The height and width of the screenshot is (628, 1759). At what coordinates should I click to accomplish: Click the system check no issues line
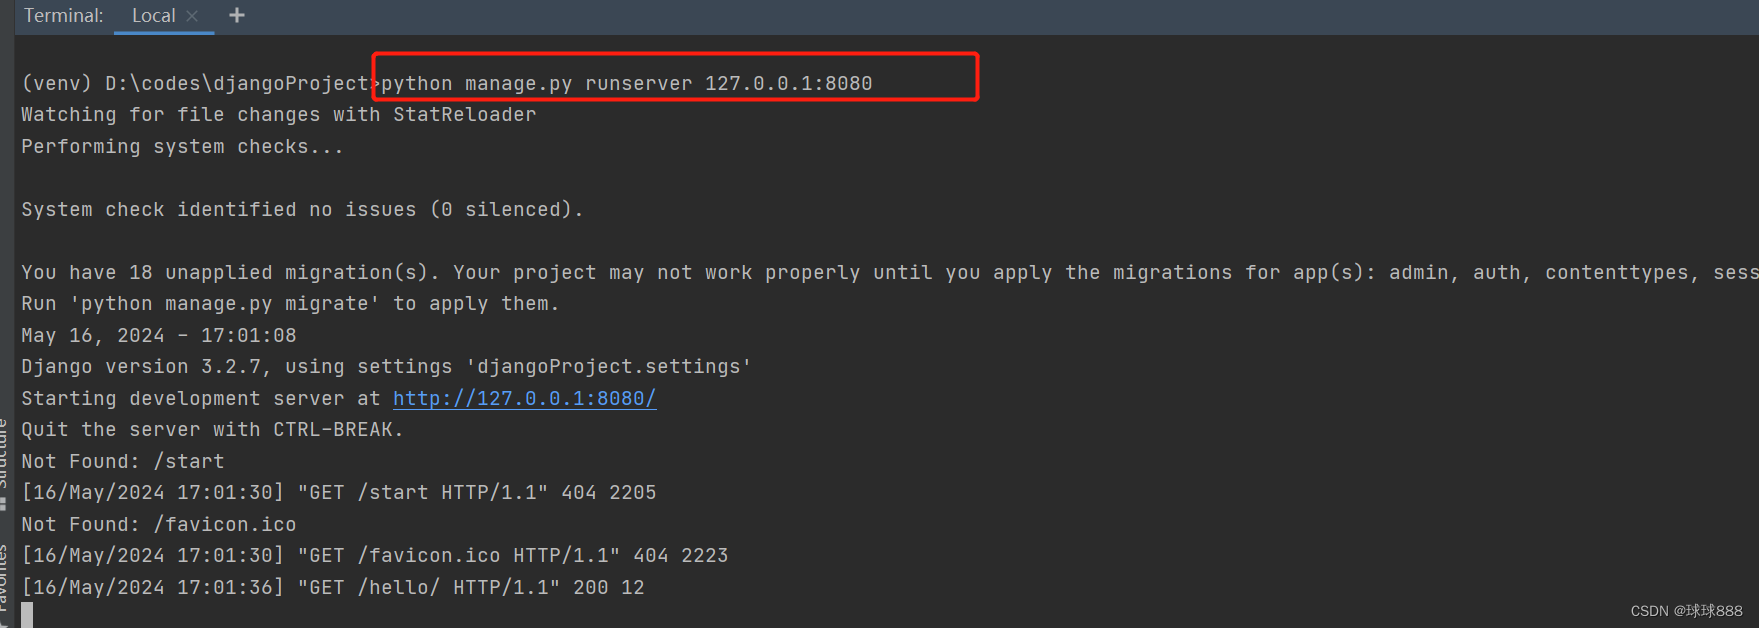302,209
